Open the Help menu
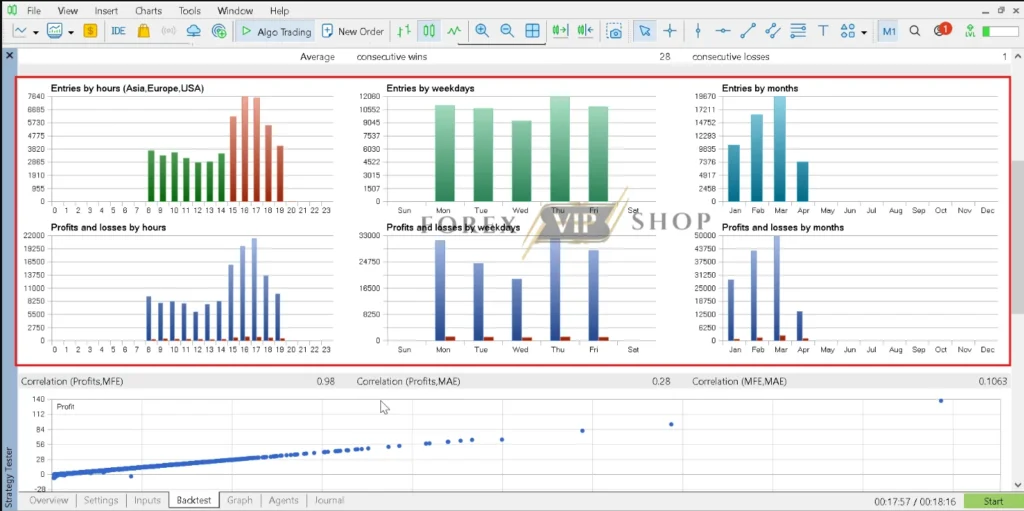The image size is (1024, 511). [x=279, y=10]
